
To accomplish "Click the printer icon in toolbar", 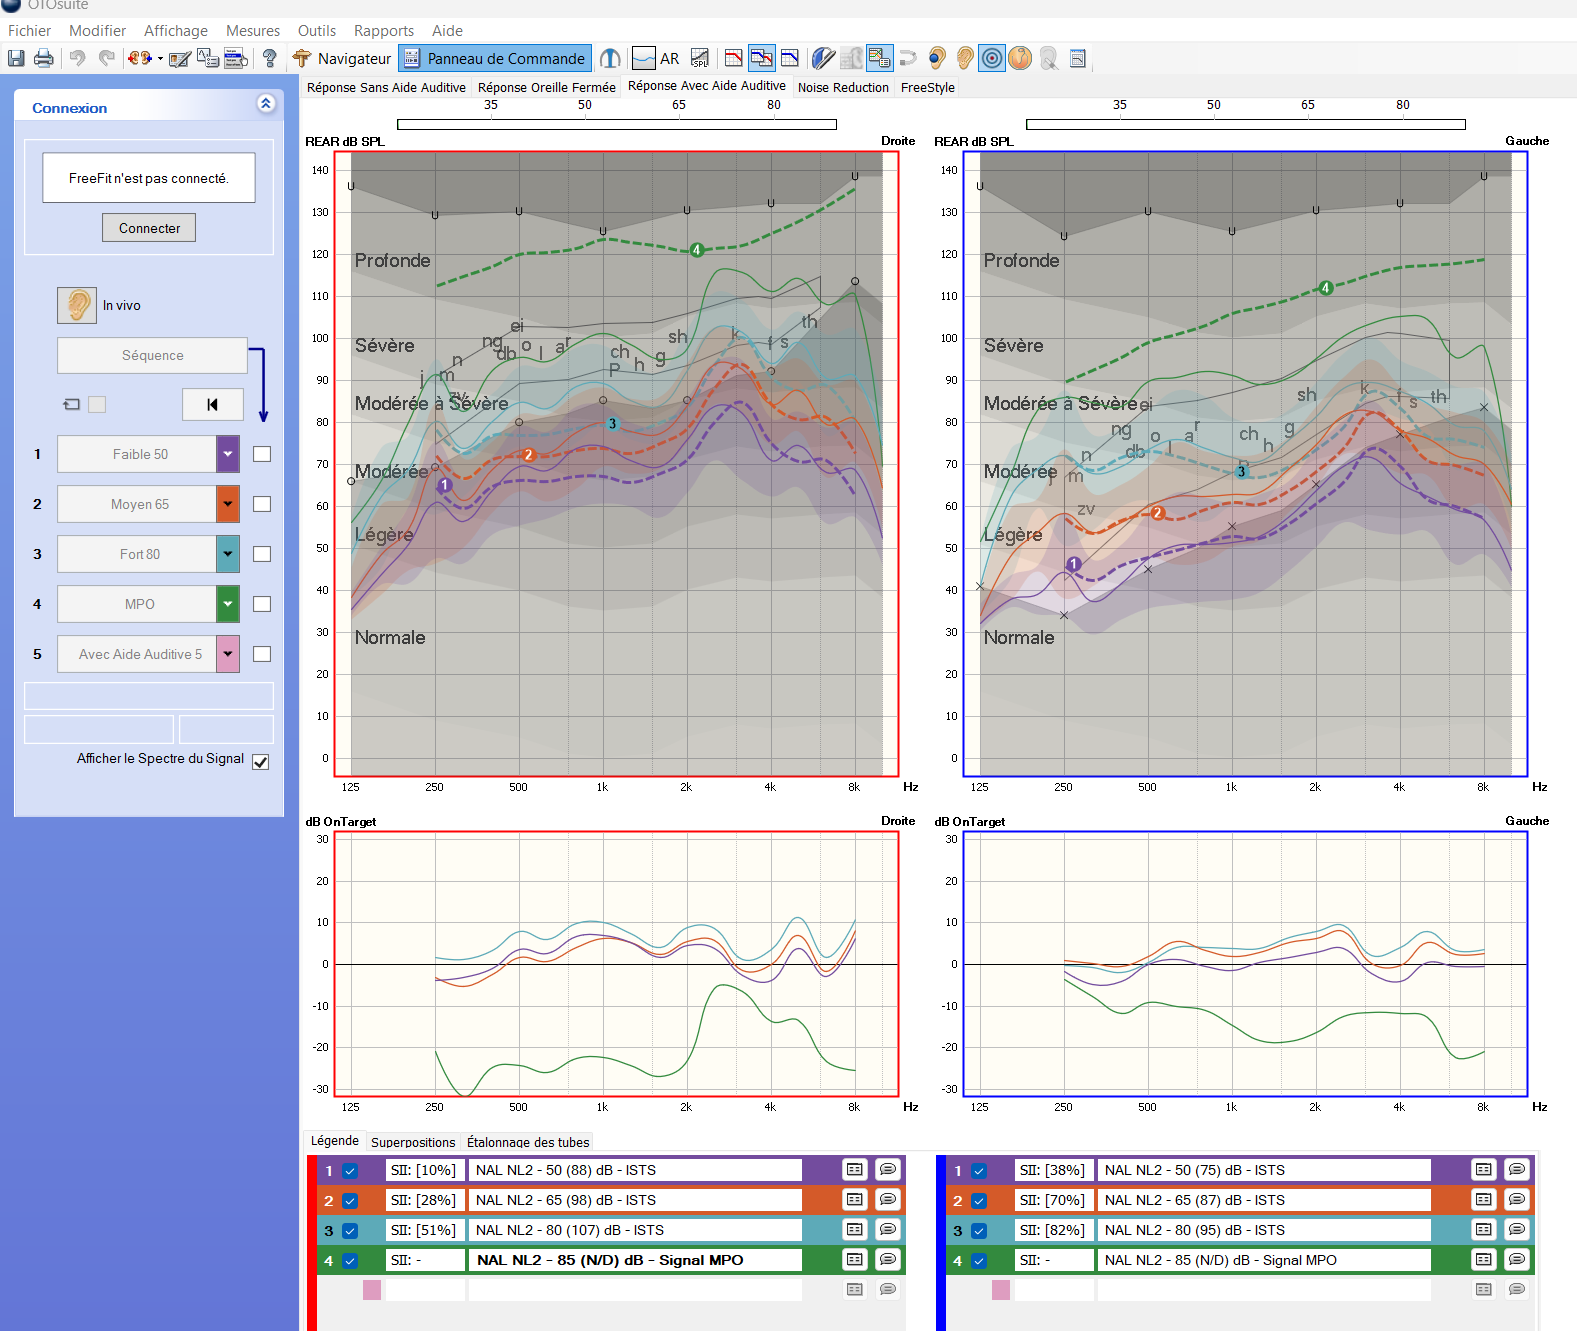I will (x=44, y=59).
